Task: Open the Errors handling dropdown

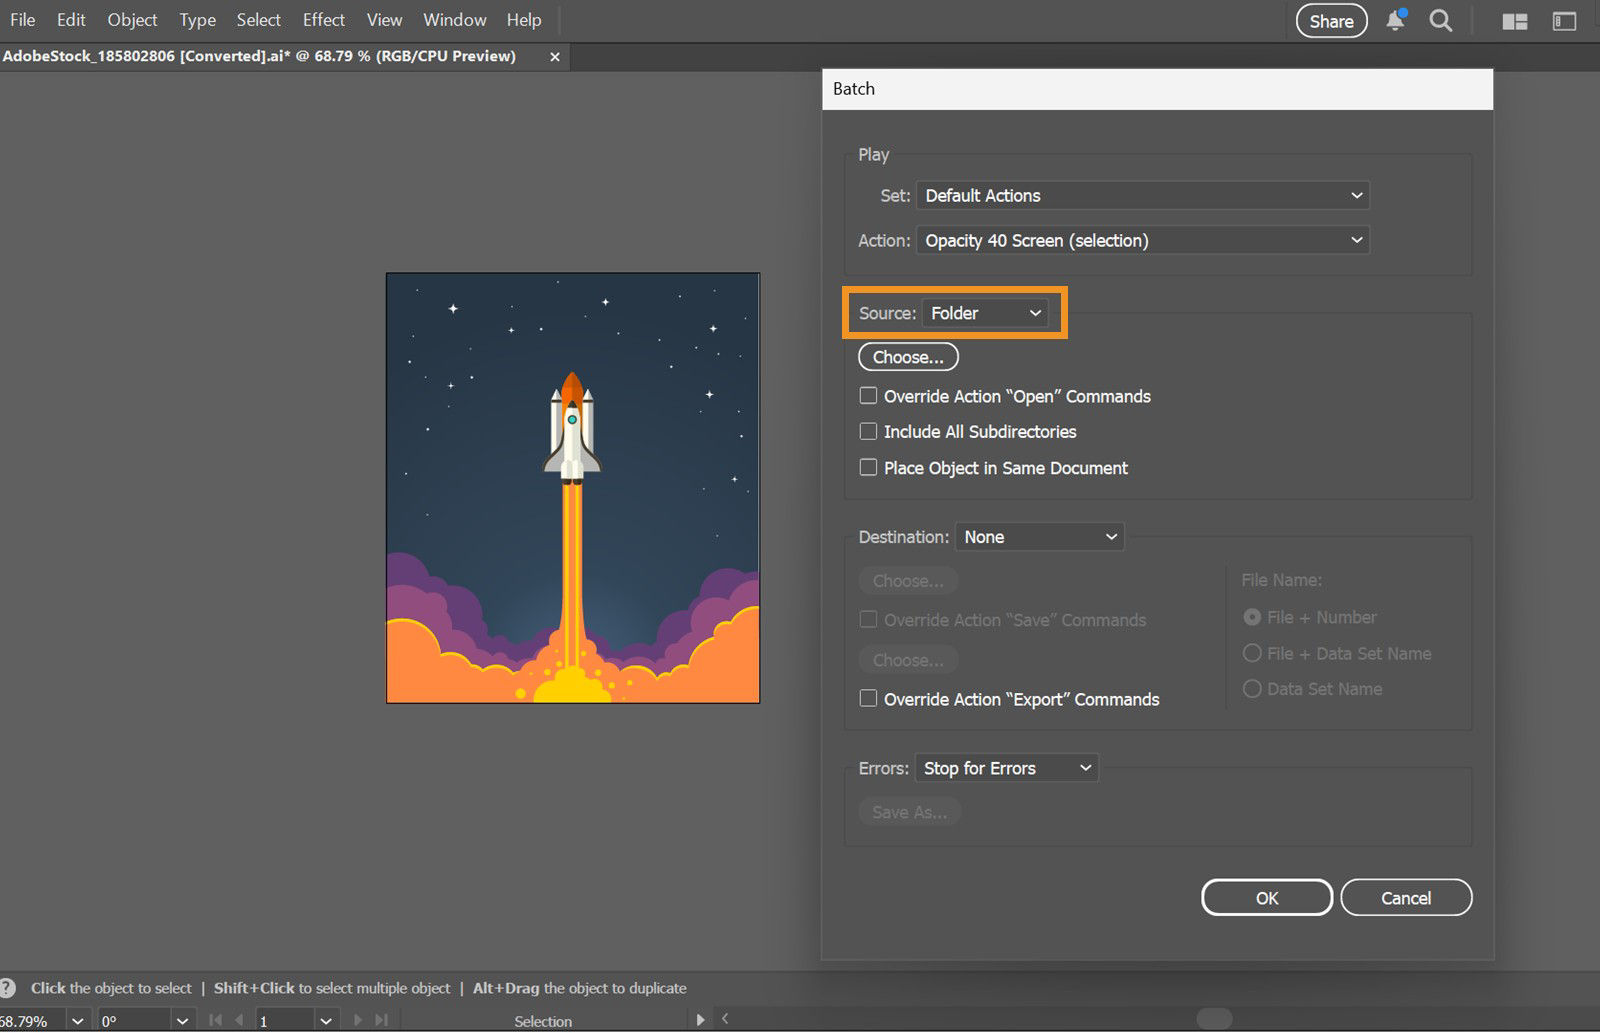Action: (x=1005, y=767)
